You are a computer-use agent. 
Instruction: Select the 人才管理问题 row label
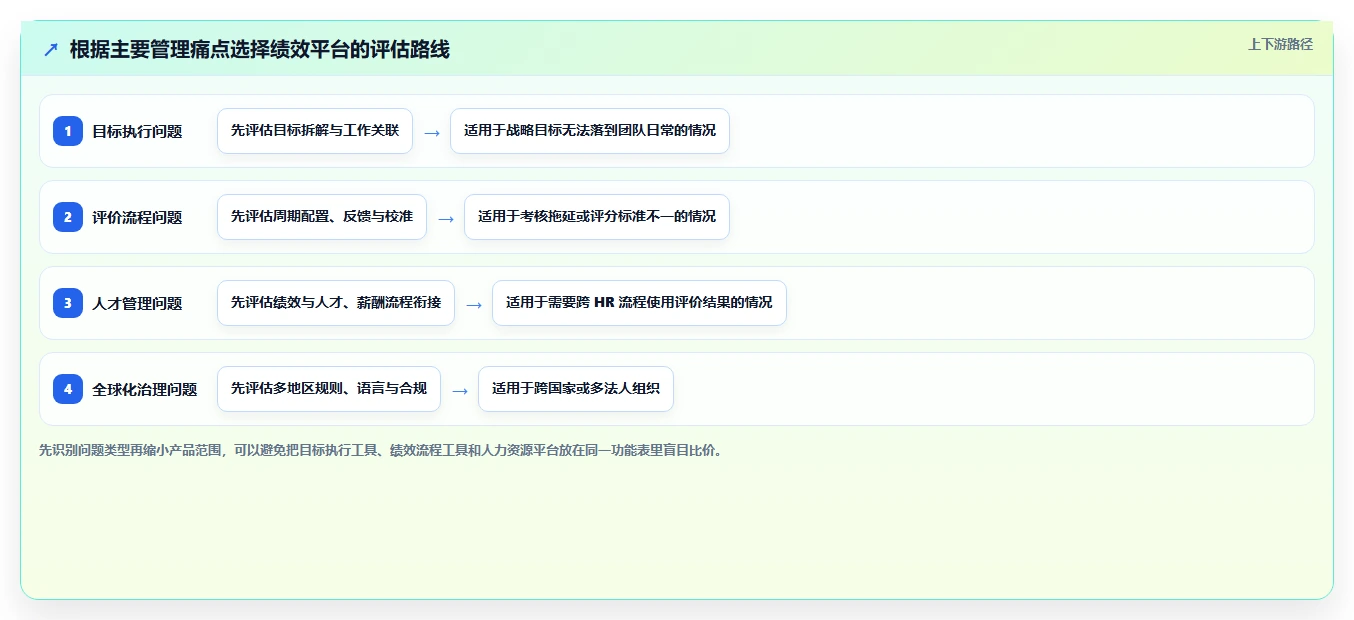click(x=137, y=303)
